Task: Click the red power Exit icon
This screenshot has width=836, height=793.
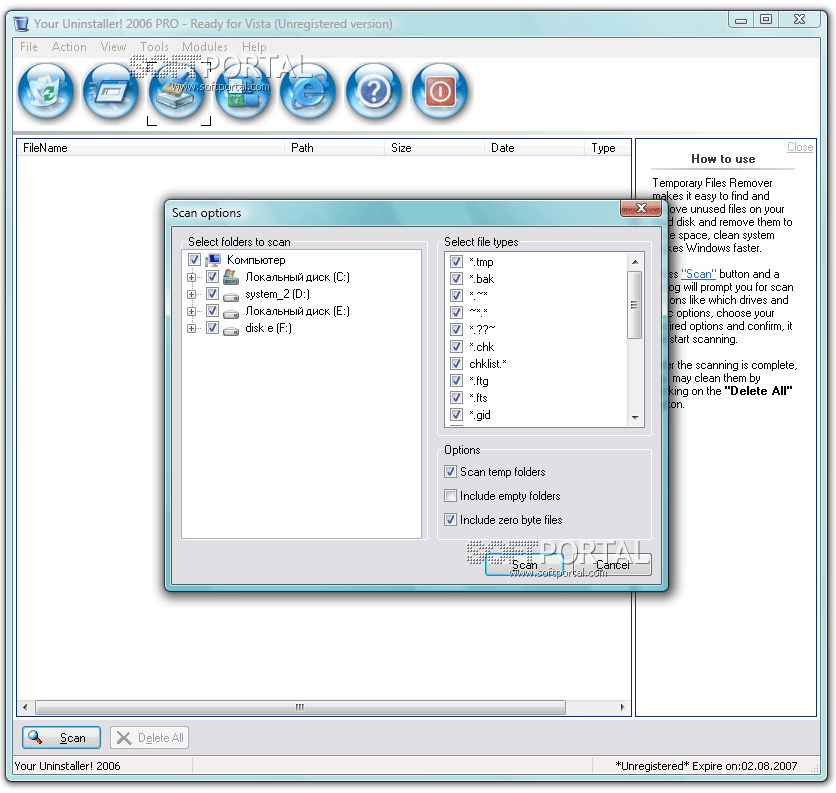Action: (440, 91)
